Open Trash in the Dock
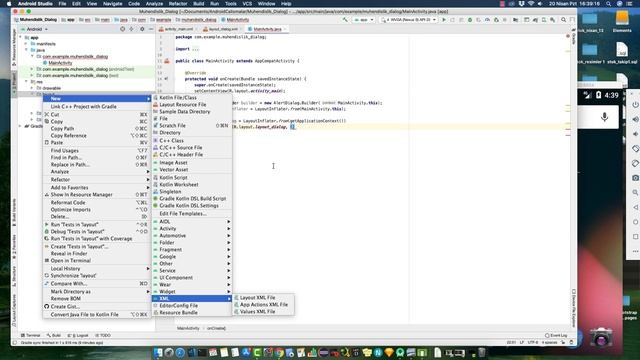 482,353
